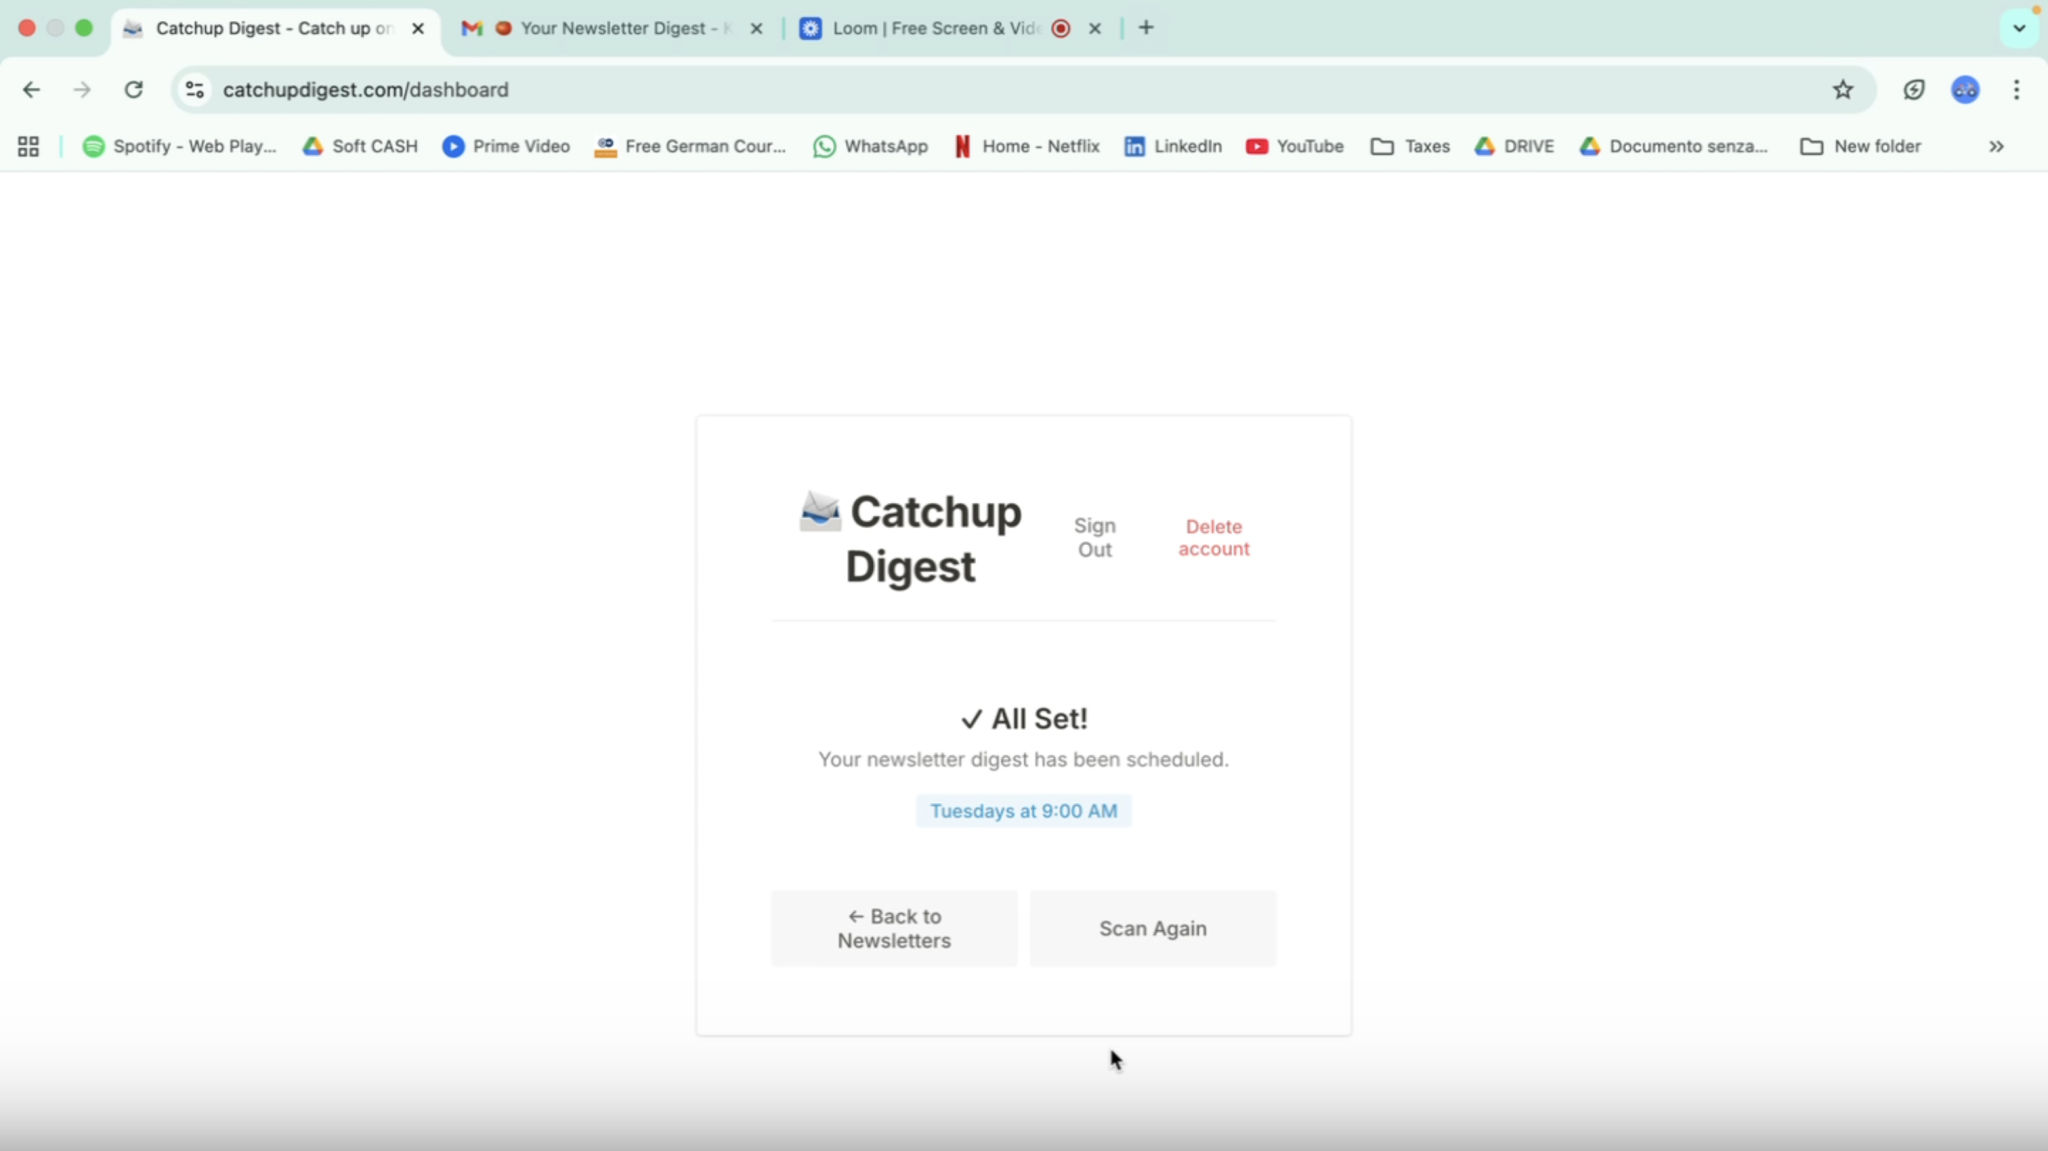2048x1151 pixels.
Task: Open the apps grid in bookmarks bar
Action: point(28,146)
